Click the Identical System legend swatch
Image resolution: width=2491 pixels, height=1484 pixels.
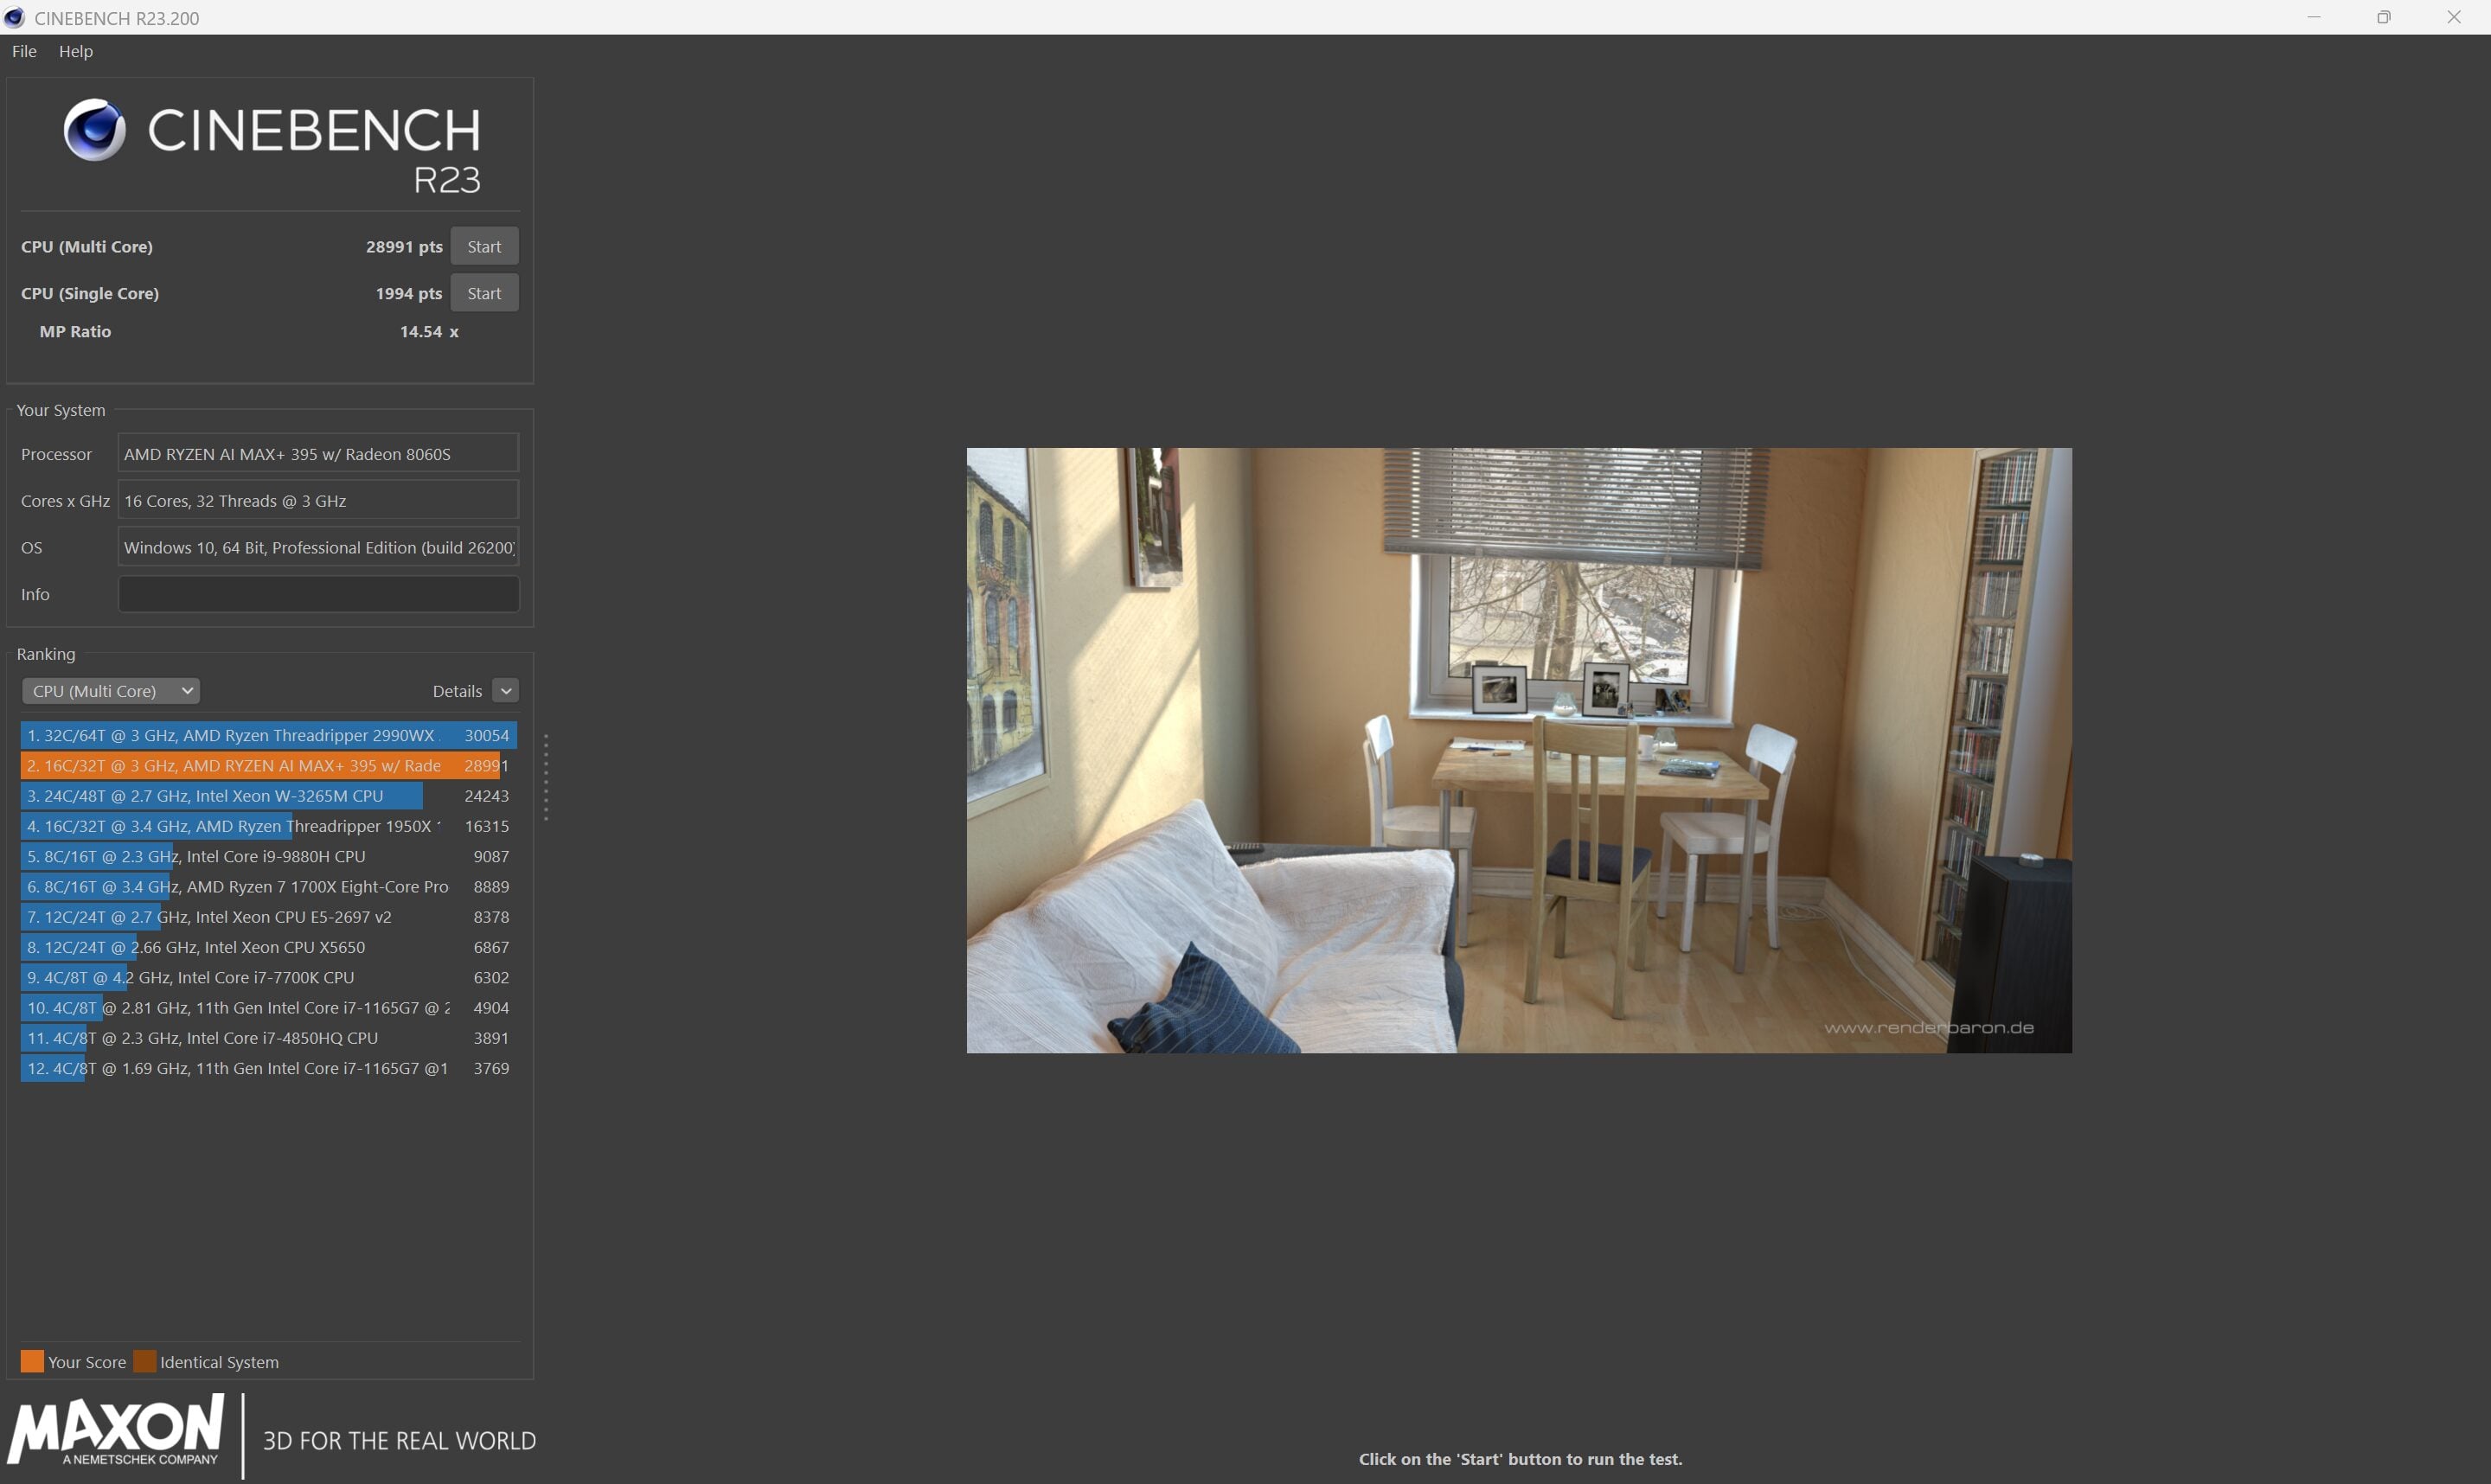point(145,1361)
